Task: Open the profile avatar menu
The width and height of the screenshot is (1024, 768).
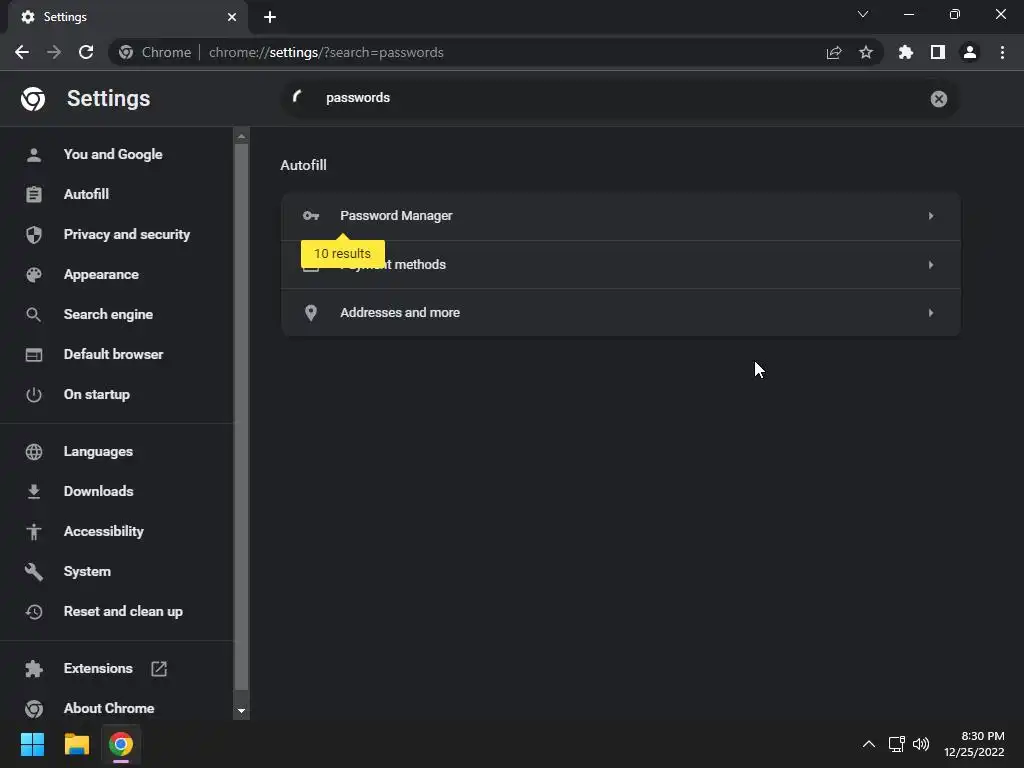Action: coord(970,52)
